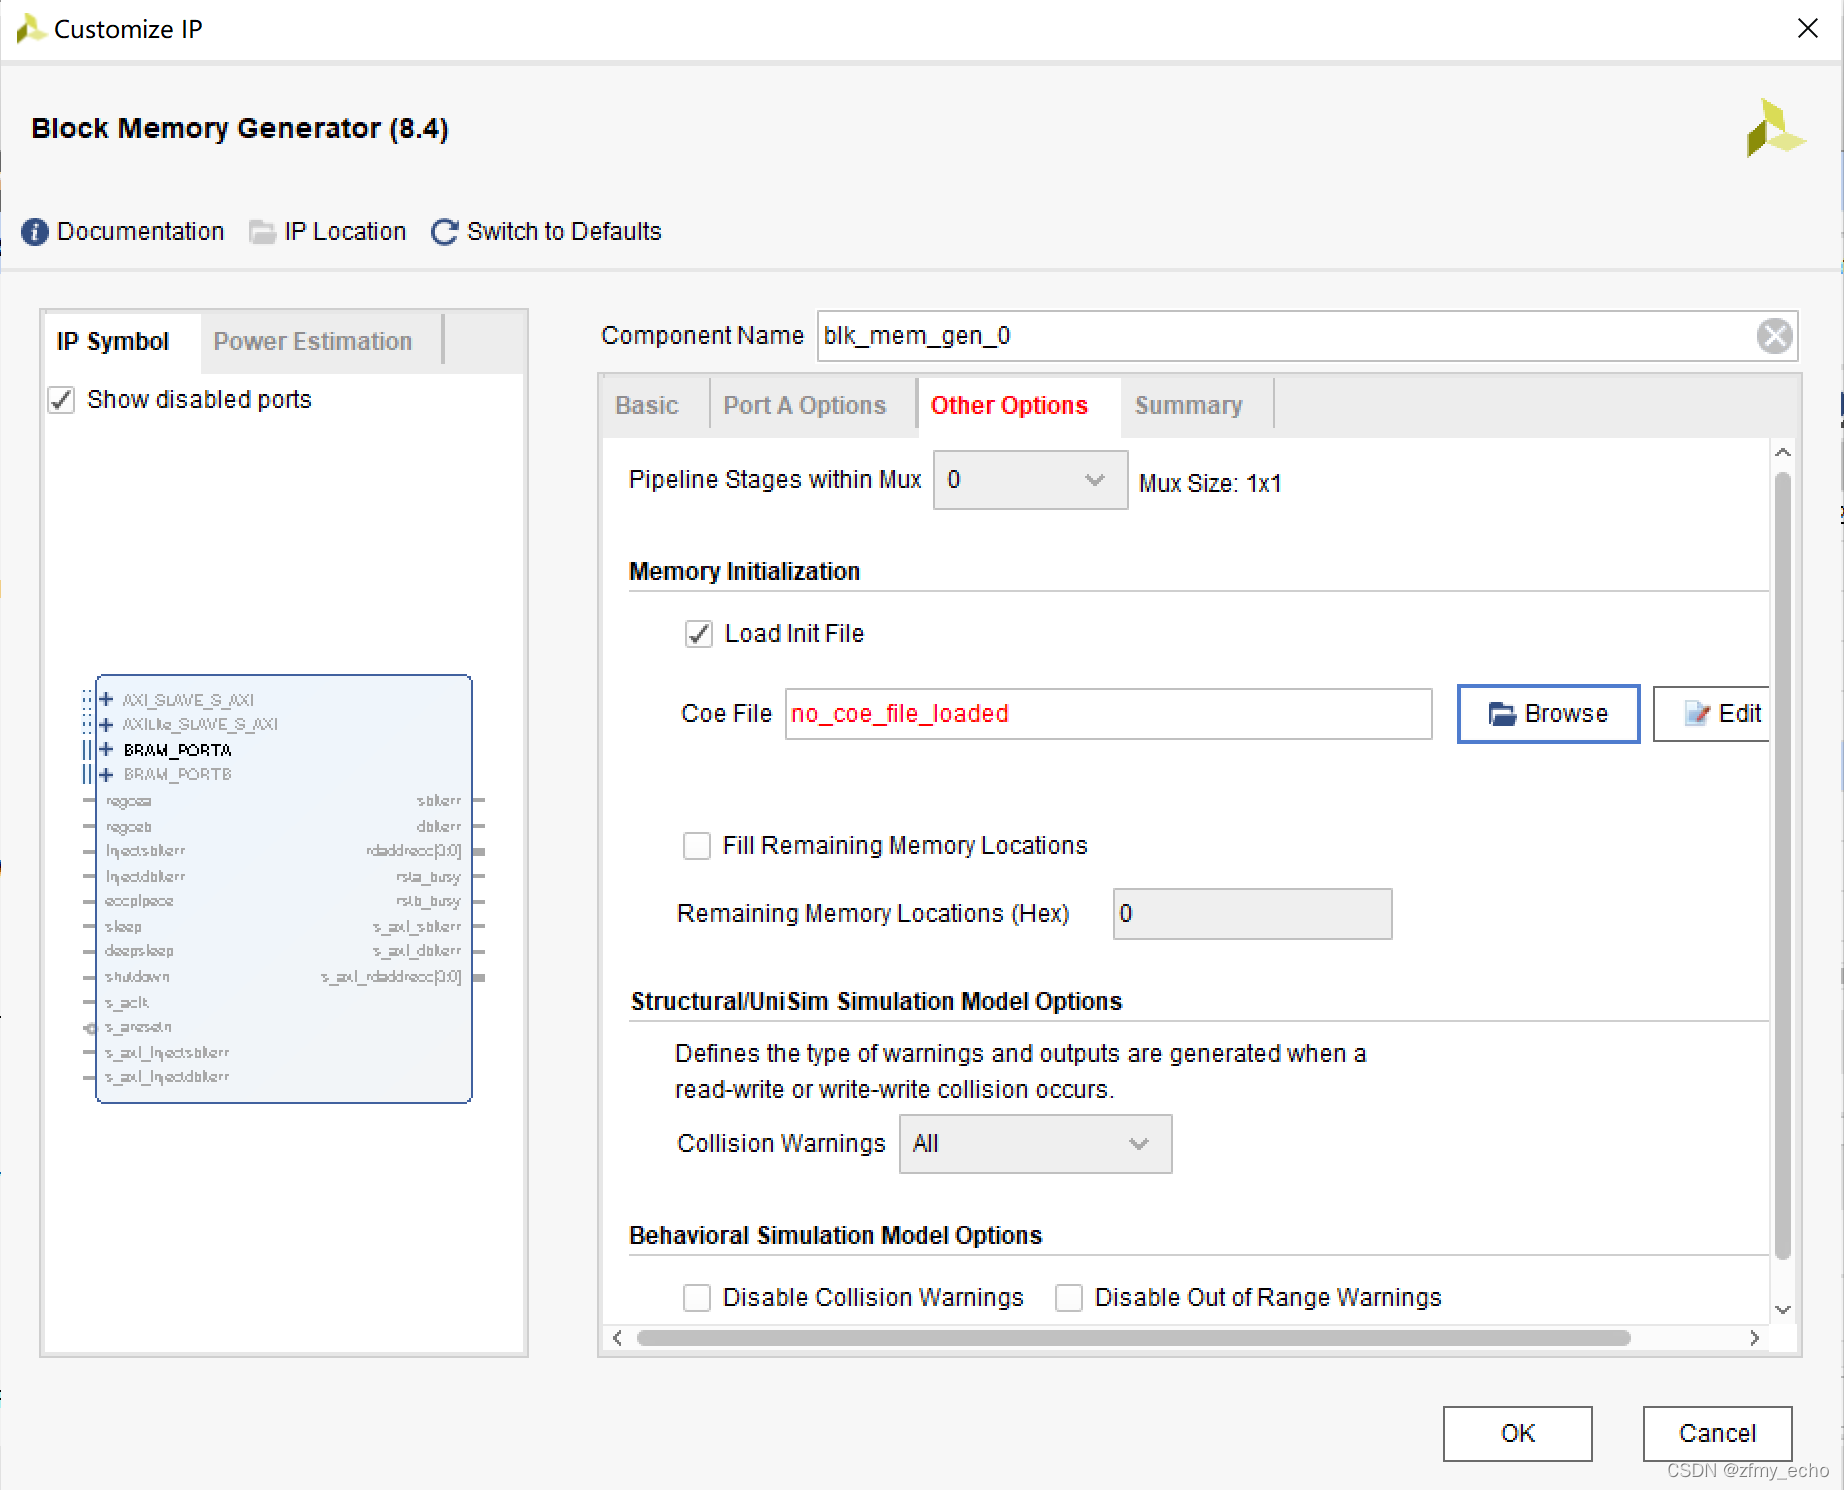
Task: Check Disable Out of Range Warnings
Action: tap(1069, 1298)
